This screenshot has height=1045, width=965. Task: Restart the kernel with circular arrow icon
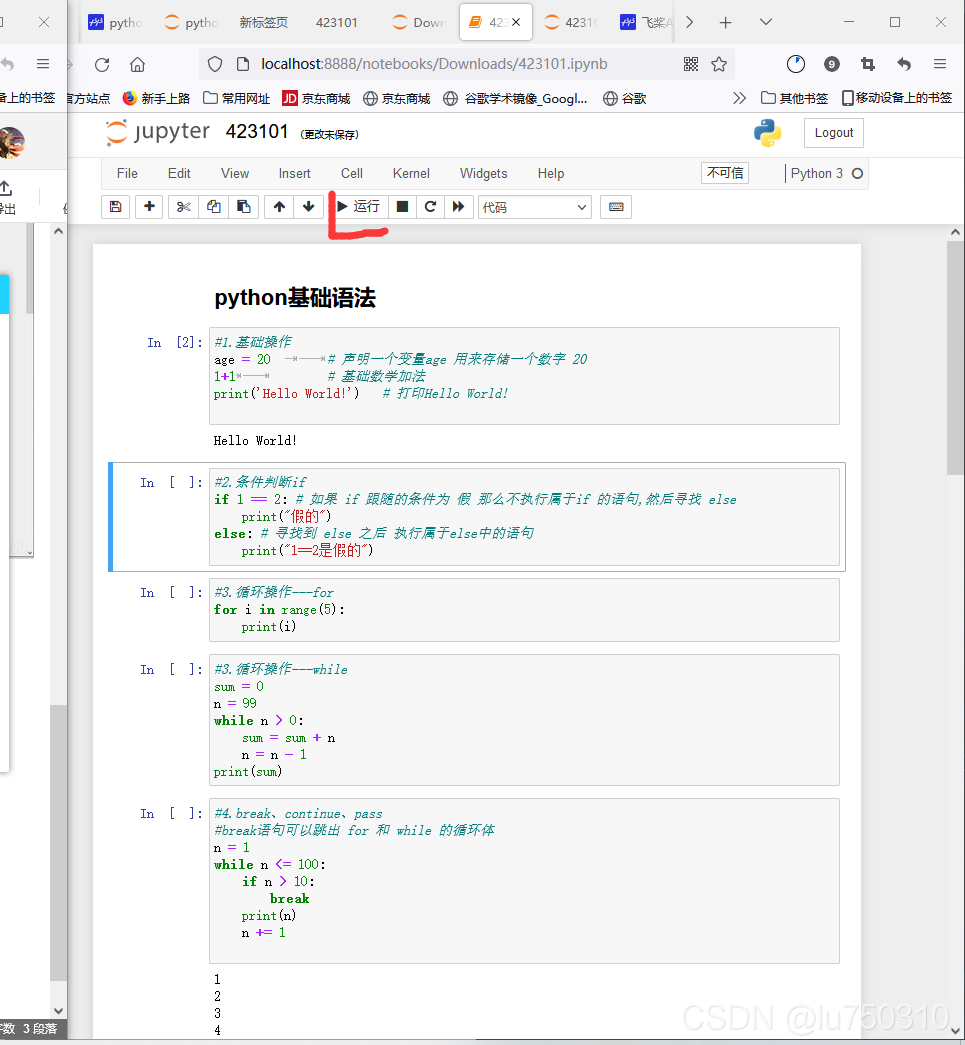(x=431, y=207)
